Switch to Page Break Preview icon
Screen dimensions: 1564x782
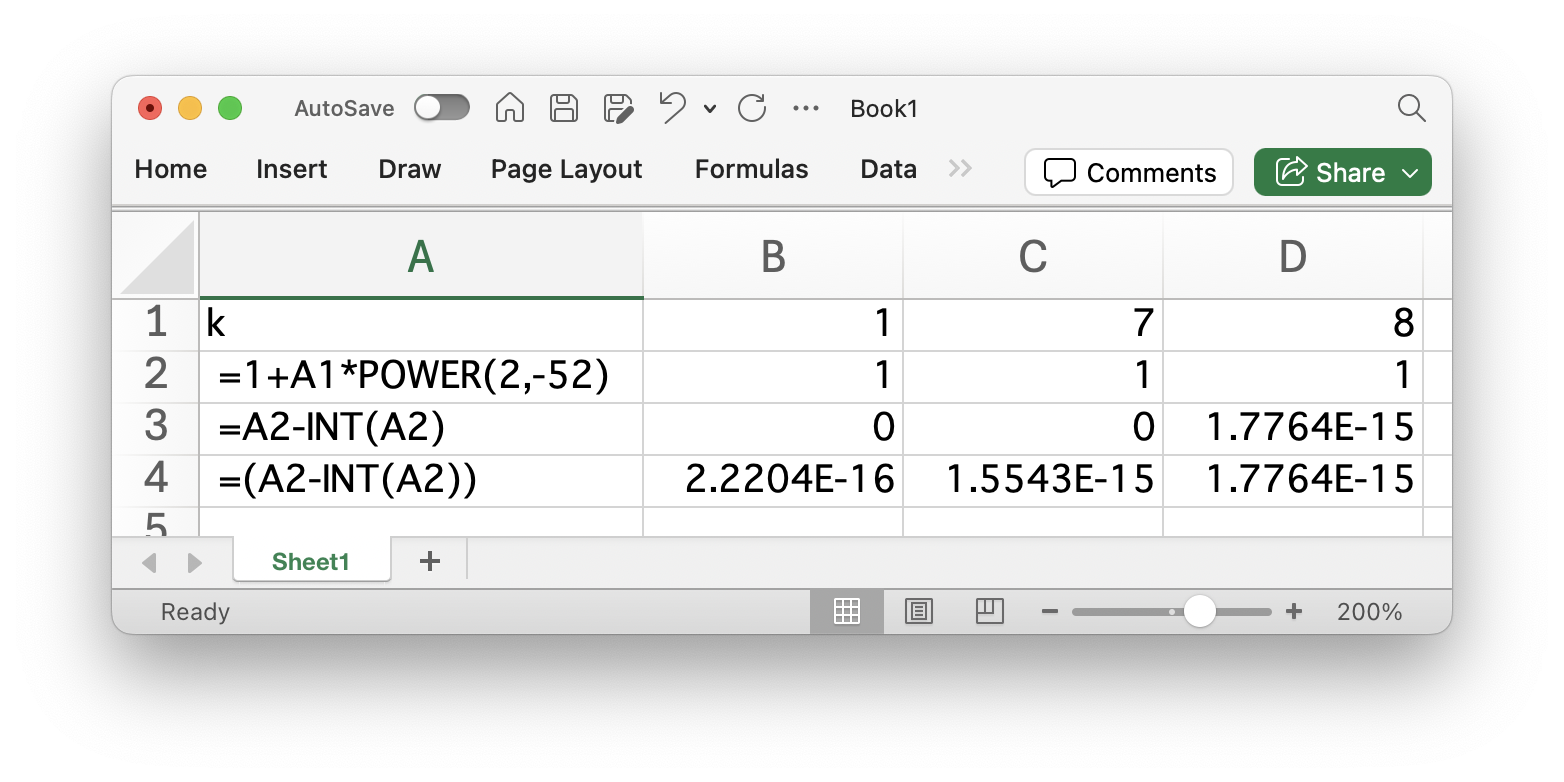tap(989, 611)
